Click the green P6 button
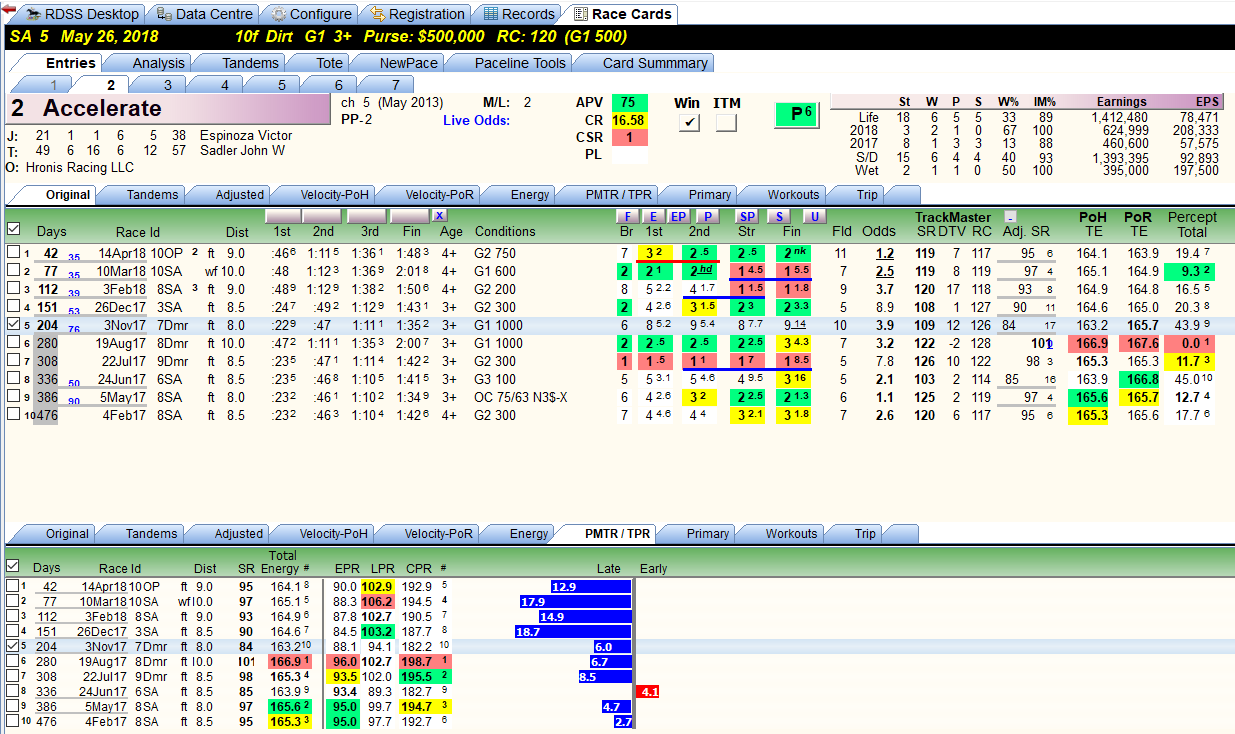This screenshot has height=734, width=1235. [x=797, y=114]
